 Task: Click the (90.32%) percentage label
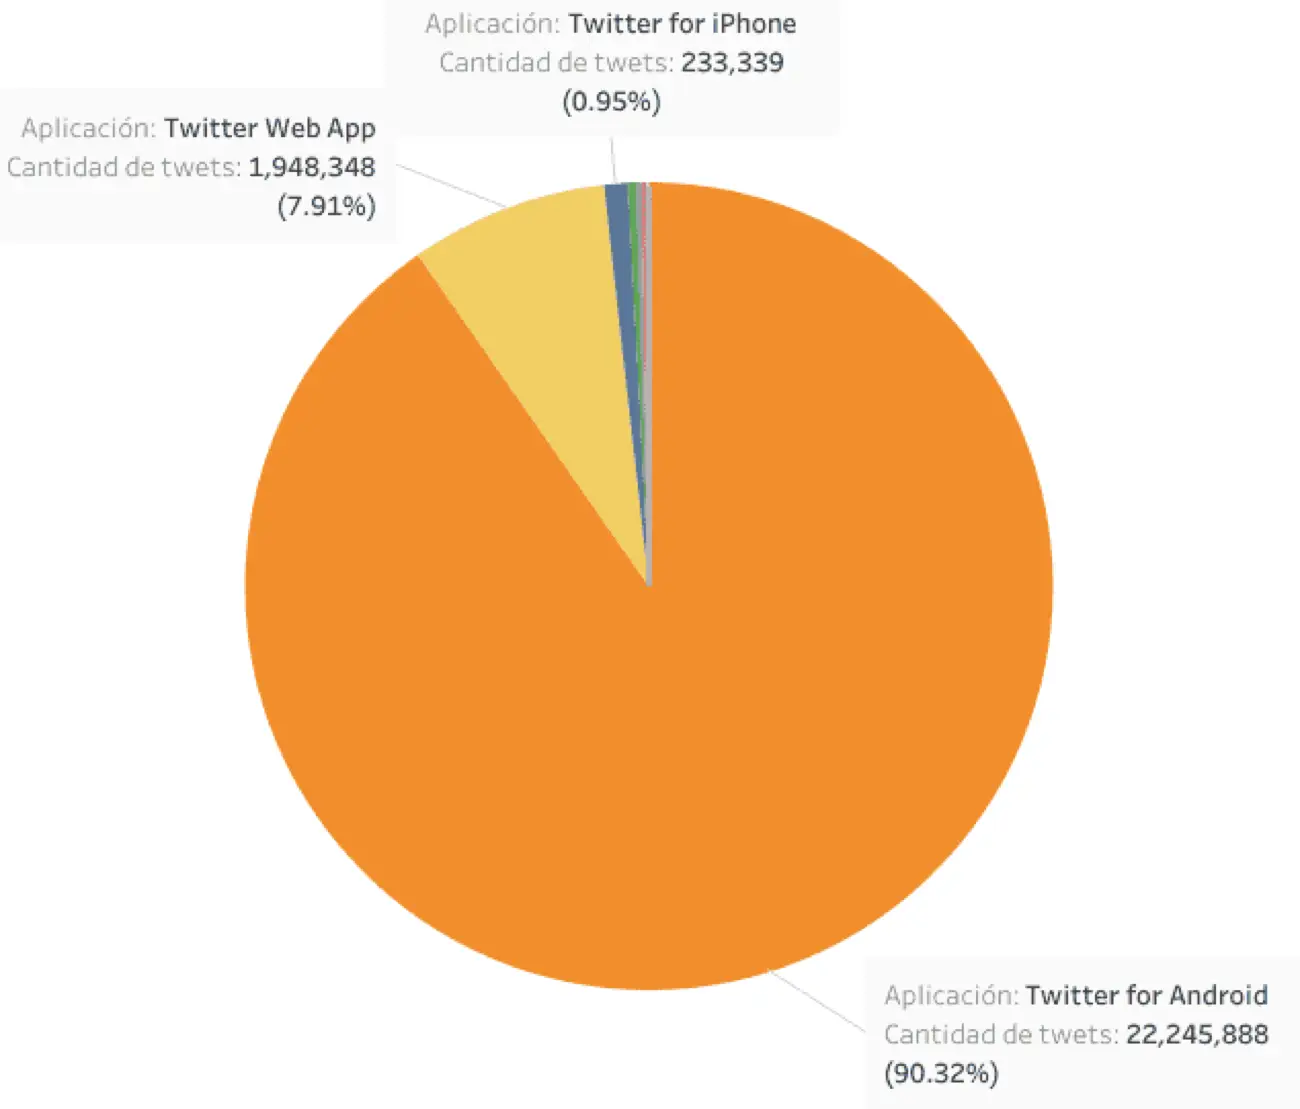(941, 1073)
